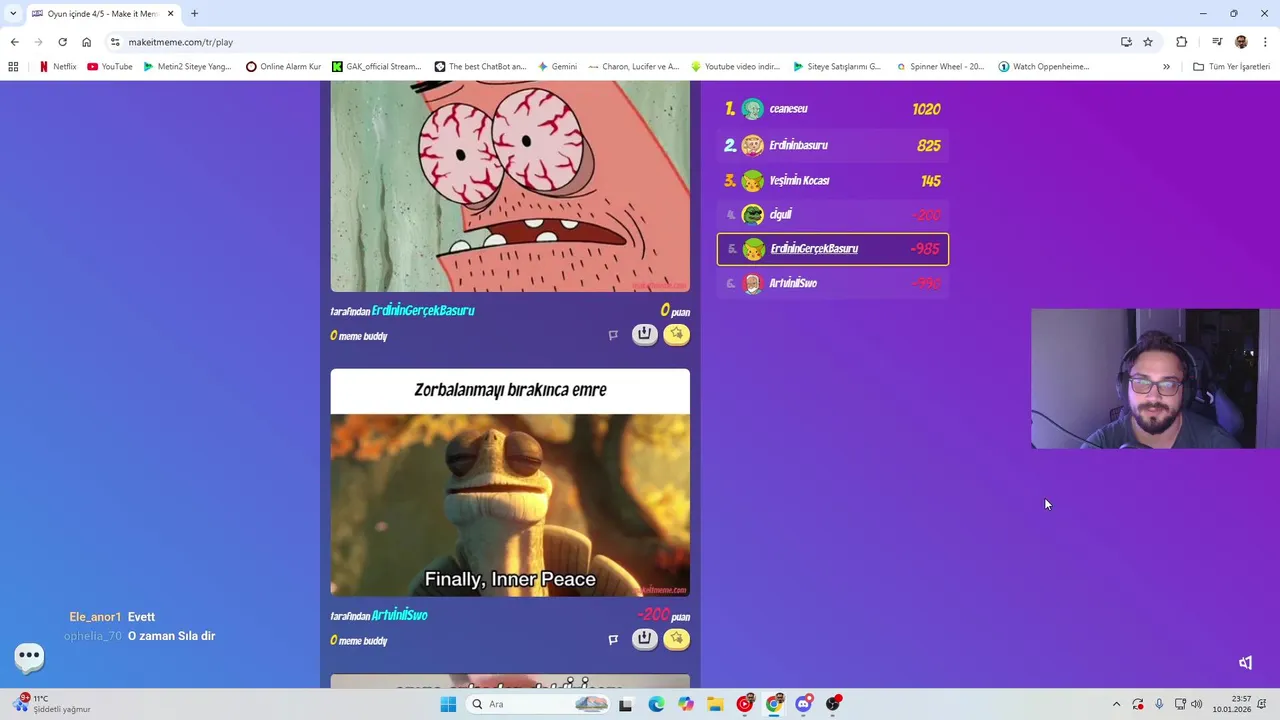Open a new browser tab
This screenshot has width=1280, height=720.
click(194, 14)
